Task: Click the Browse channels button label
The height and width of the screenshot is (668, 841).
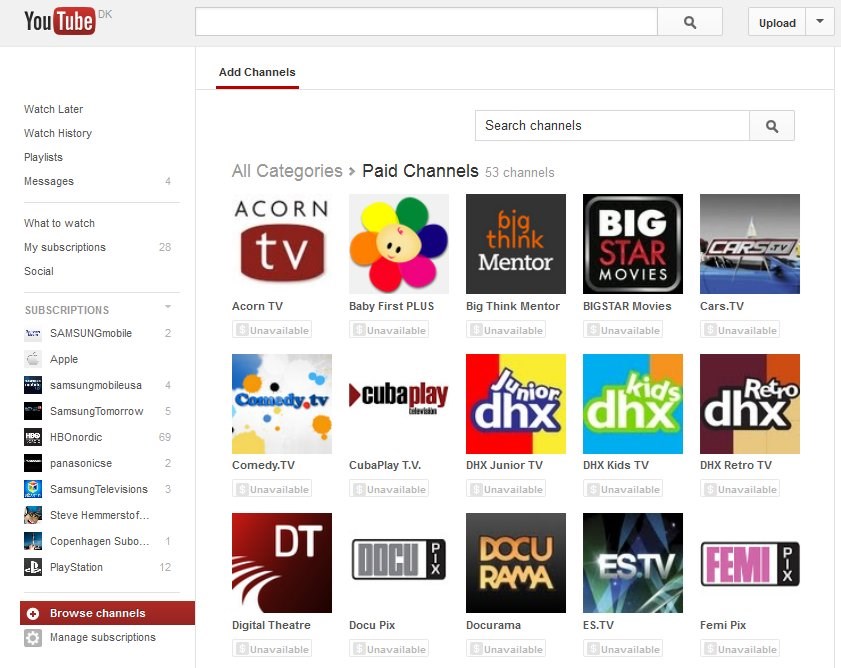Action: (98, 613)
